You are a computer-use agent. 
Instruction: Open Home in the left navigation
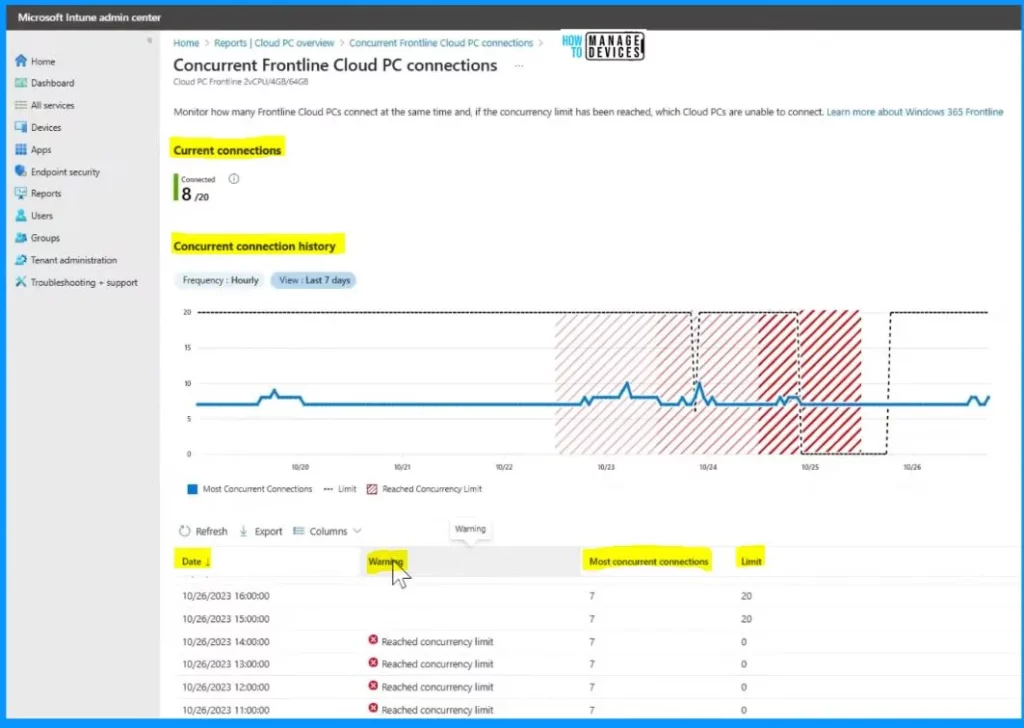[43, 61]
